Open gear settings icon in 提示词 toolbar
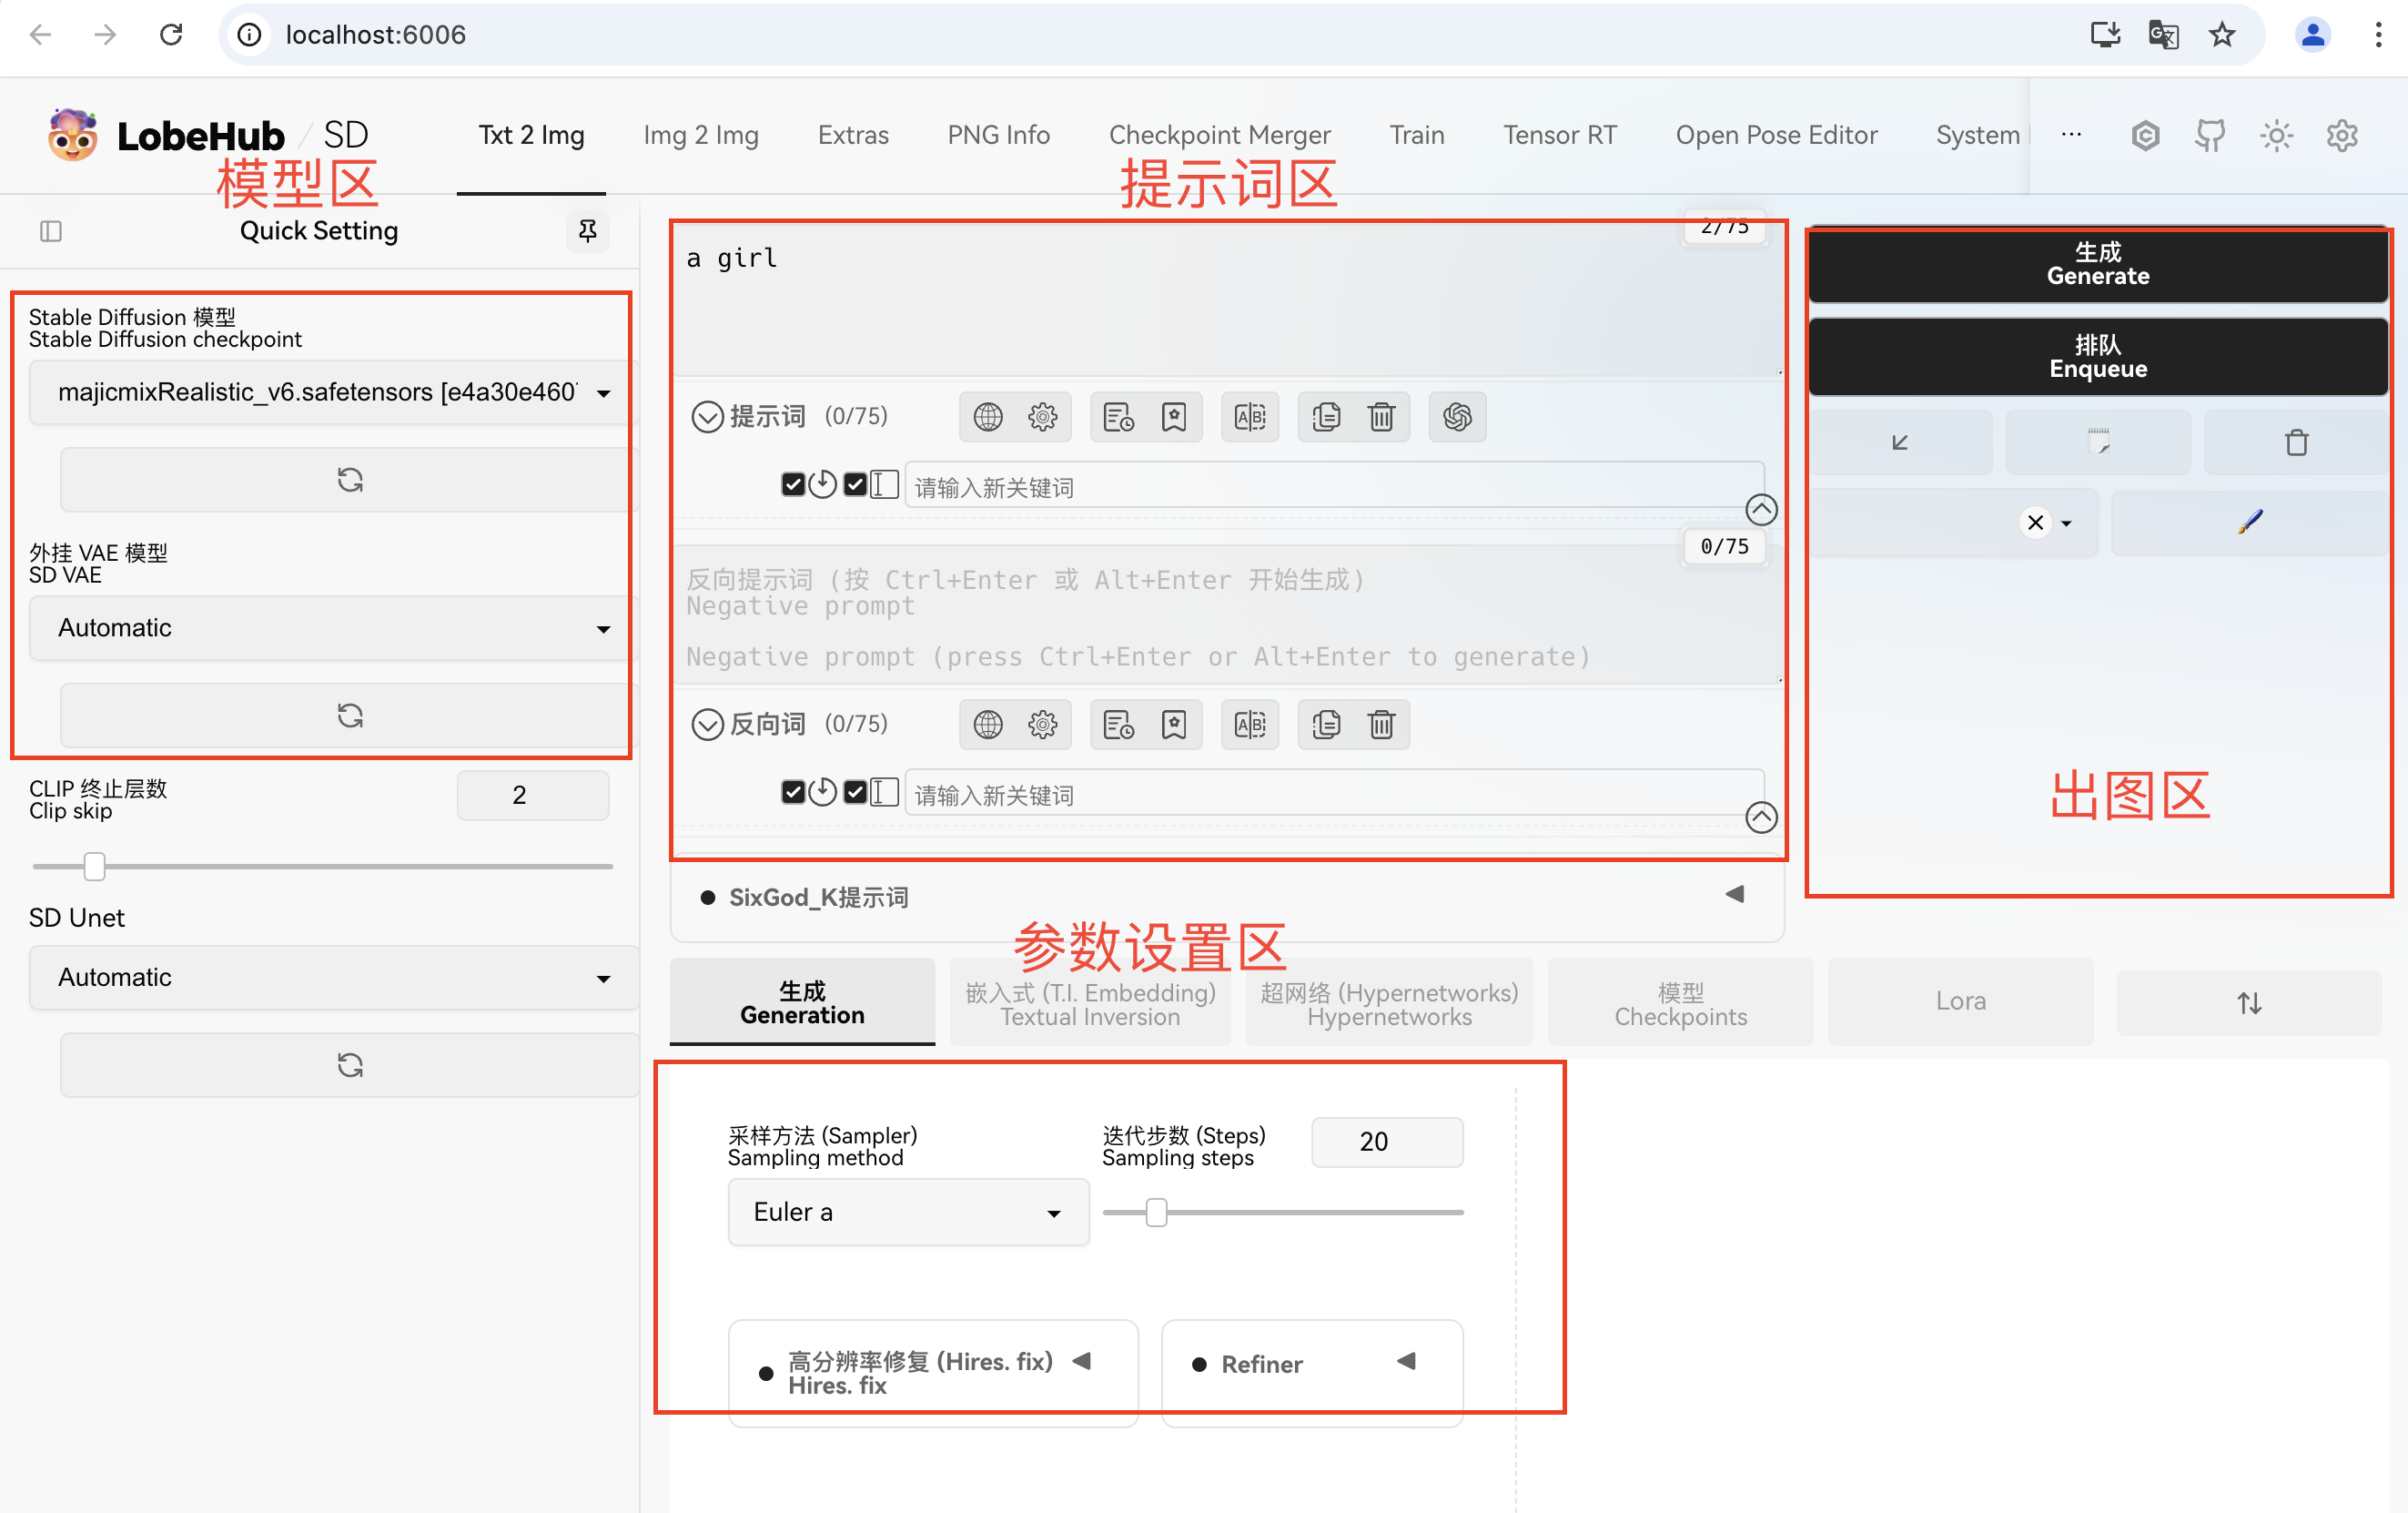 point(1042,417)
